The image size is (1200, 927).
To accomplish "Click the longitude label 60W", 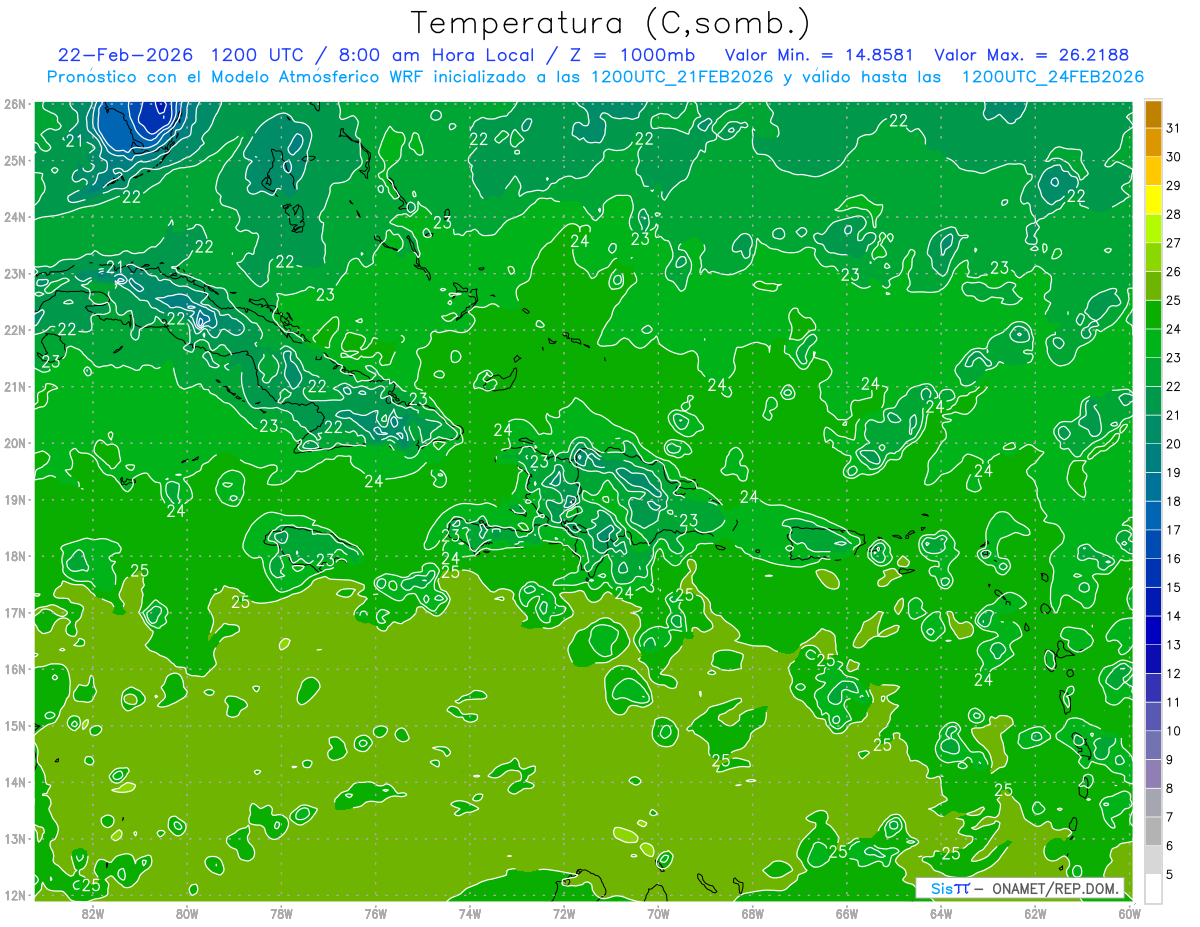I will click(x=1129, y=913).
